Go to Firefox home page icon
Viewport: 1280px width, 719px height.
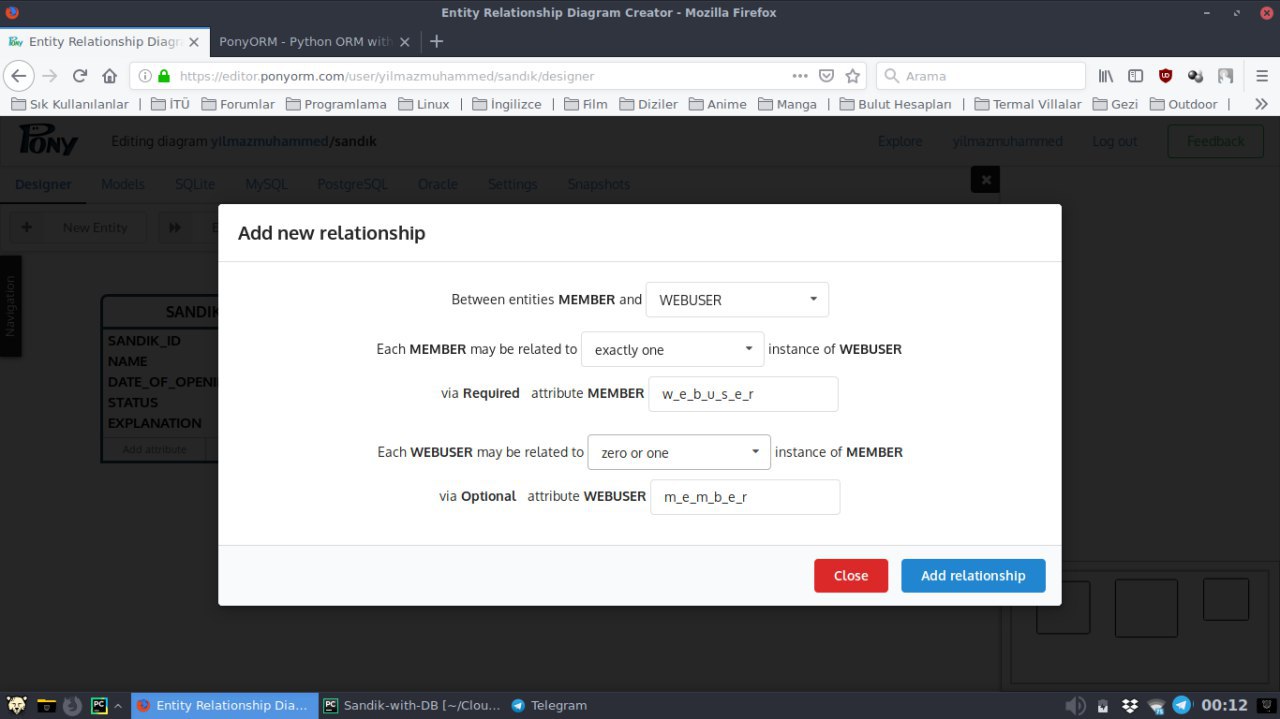(110, 76)
